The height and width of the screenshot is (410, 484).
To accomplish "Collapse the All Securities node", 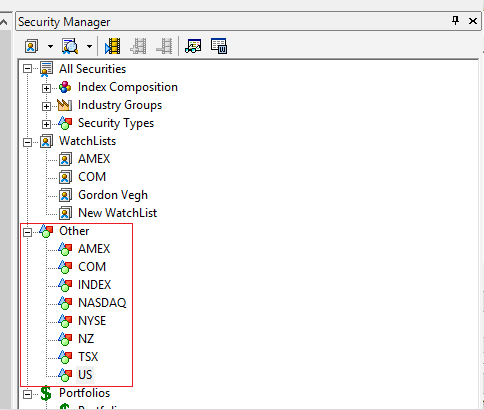I will click(28, 69).
